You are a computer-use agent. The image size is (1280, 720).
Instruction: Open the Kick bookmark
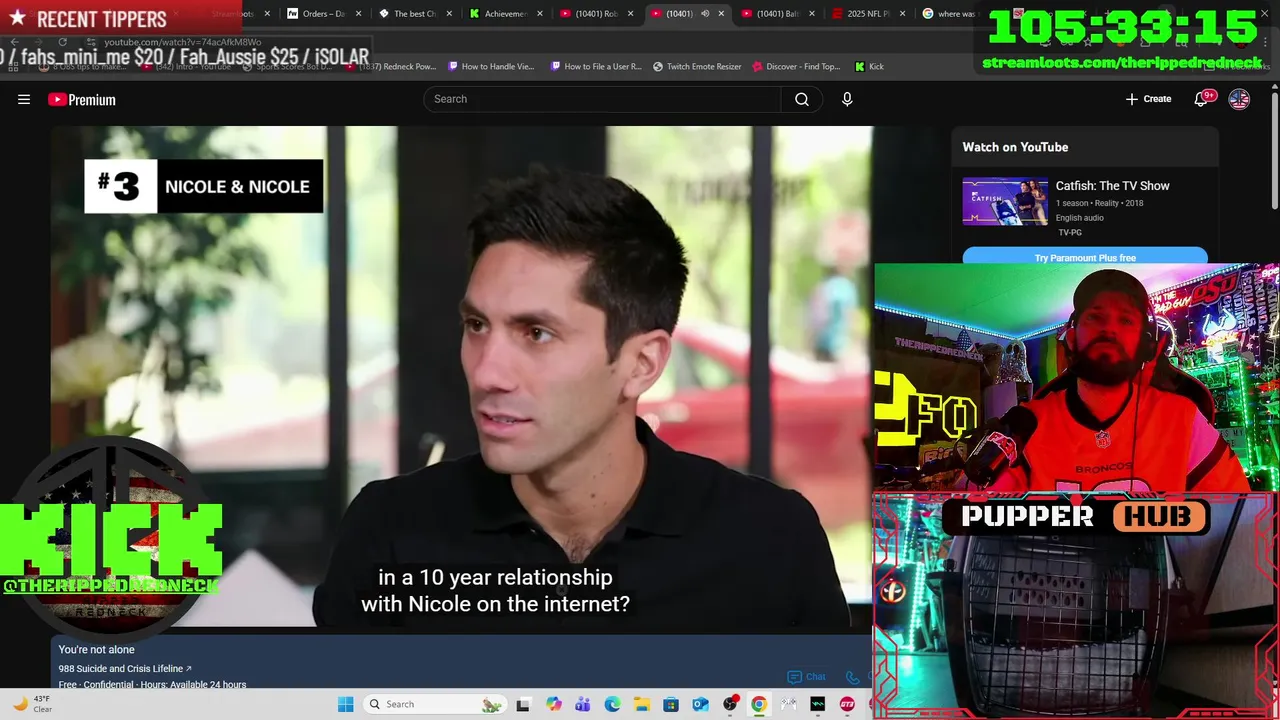(x=869, y=67)
